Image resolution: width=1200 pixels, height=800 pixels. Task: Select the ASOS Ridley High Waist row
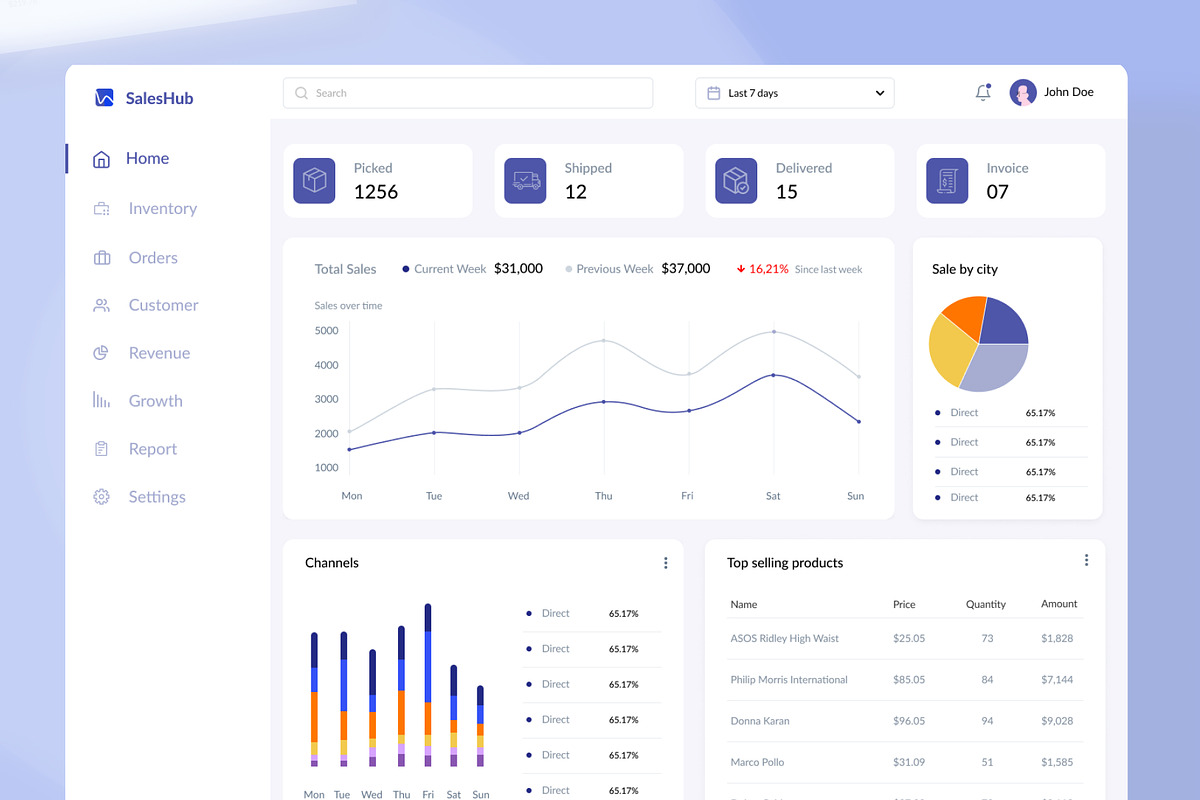coord(905,638)
